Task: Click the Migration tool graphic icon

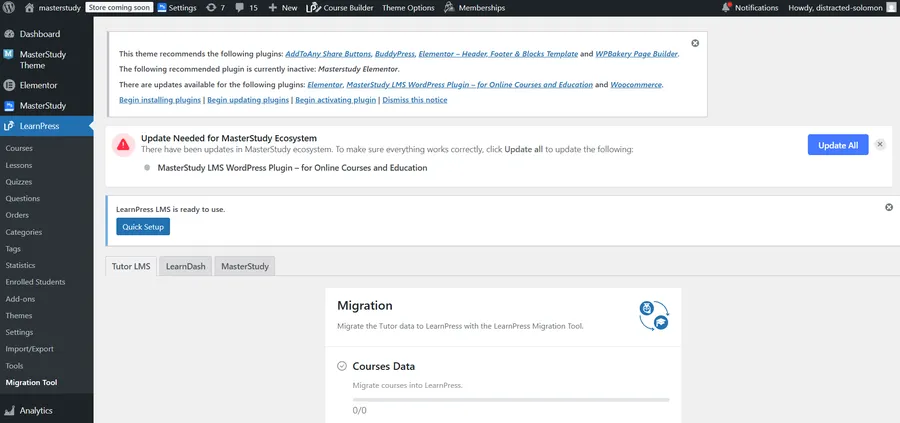Action: click(654, 316)
